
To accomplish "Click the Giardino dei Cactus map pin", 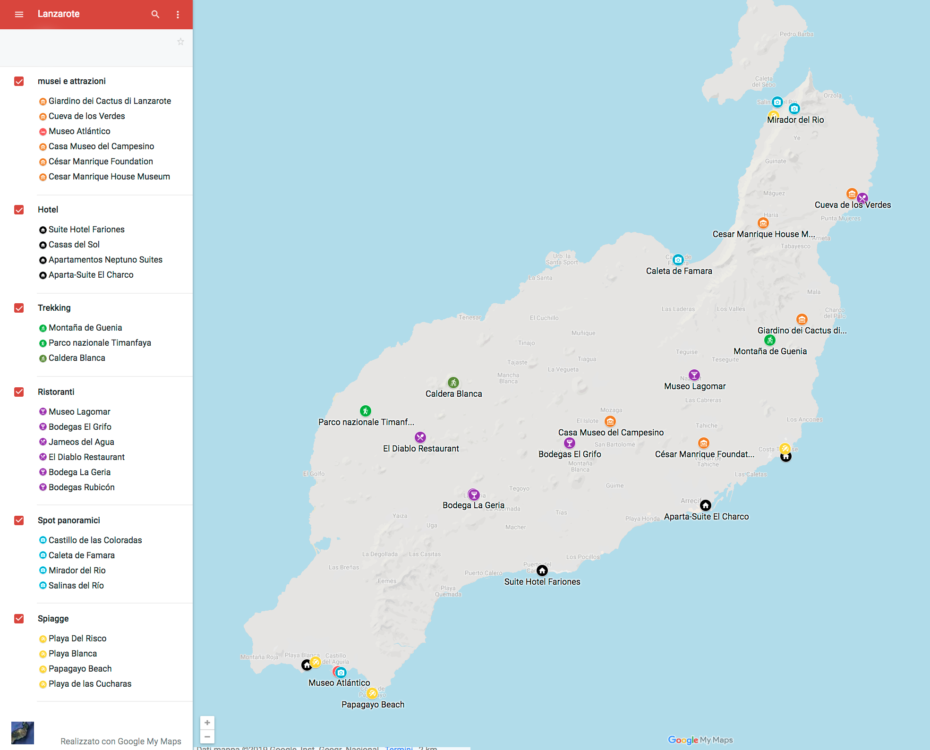I will [x=802, y=320].
